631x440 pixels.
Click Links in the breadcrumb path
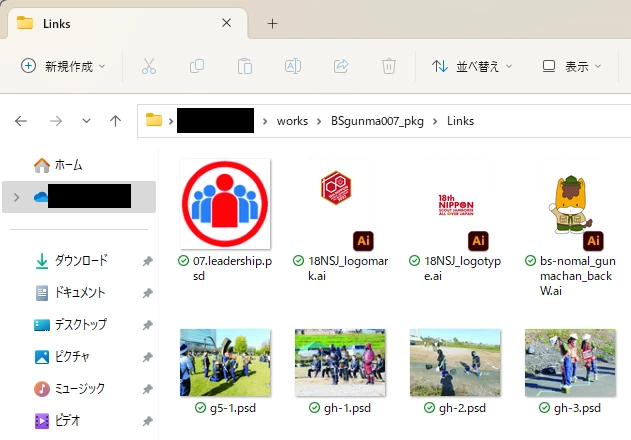click(460, 121)
